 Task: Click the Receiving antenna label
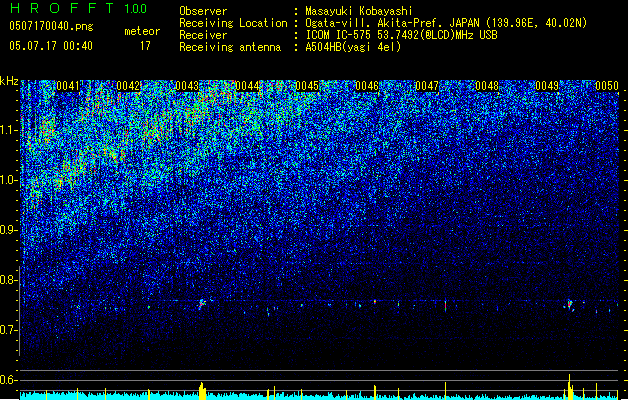[x=230, y=47]
